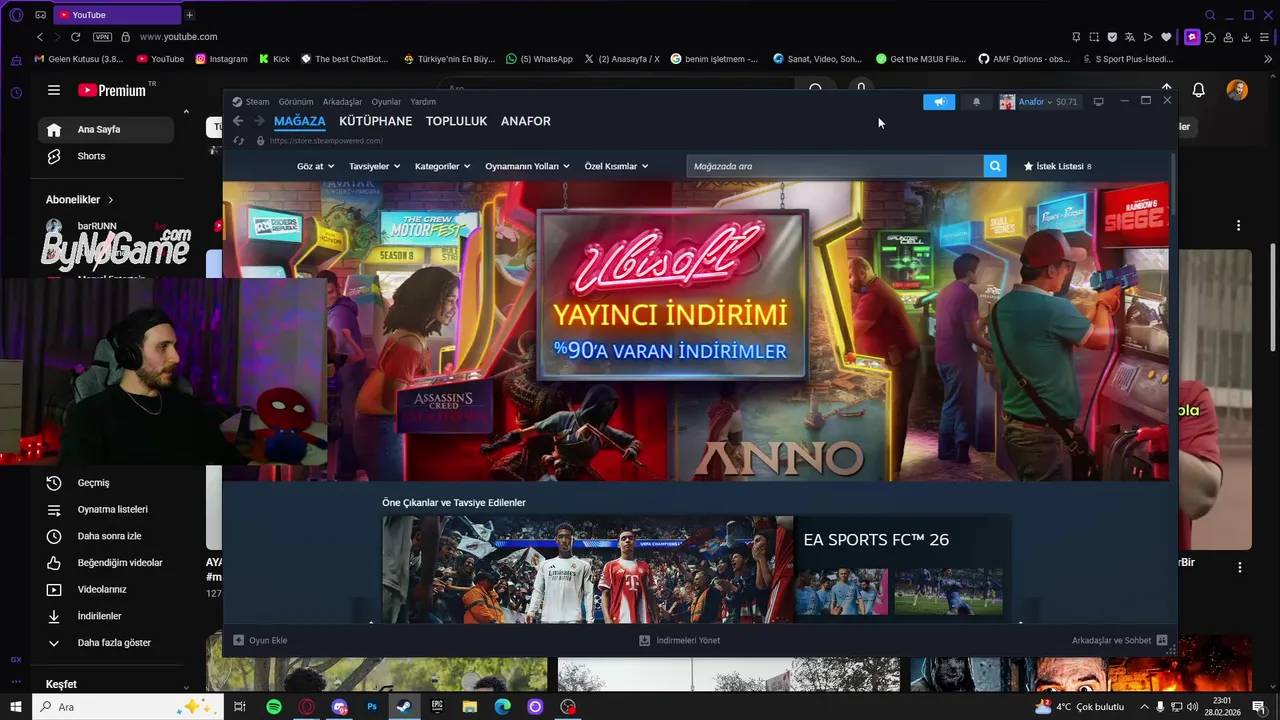Open the 'Yardım' menu in Steam
1280x720 pixels.
tap(423, 102)
